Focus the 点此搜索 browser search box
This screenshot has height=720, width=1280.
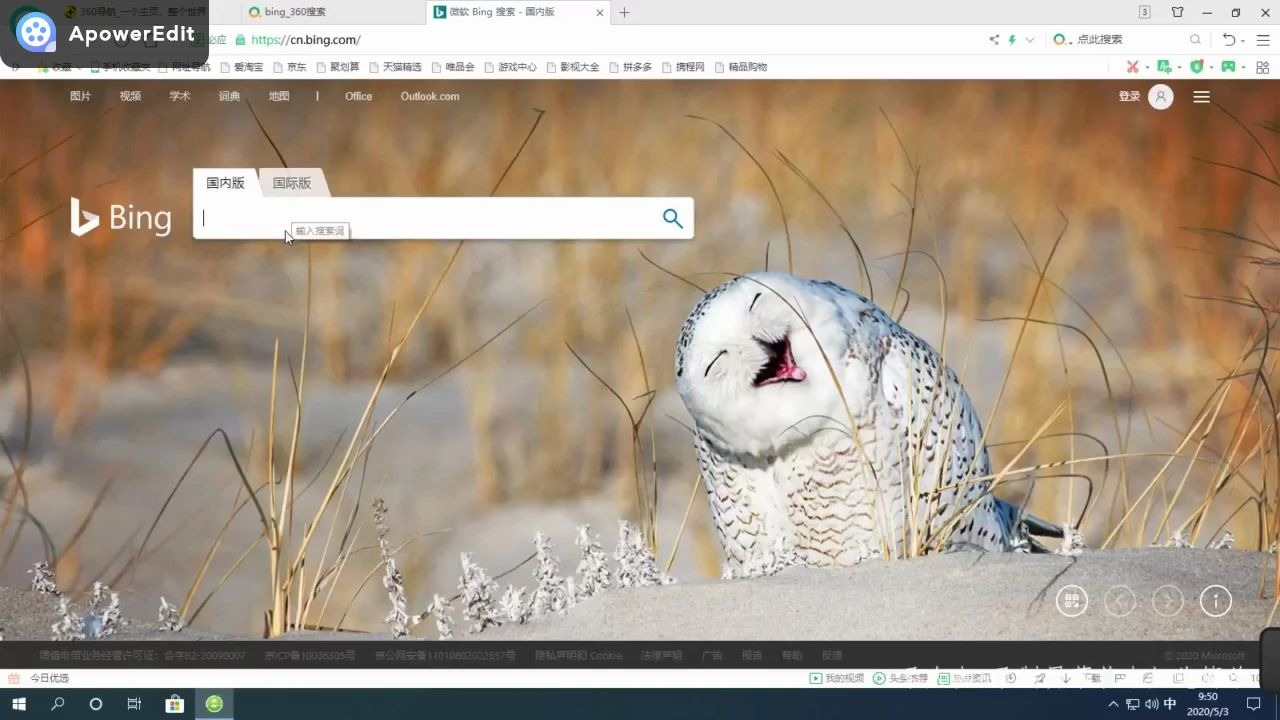[x=1127, y=40]
